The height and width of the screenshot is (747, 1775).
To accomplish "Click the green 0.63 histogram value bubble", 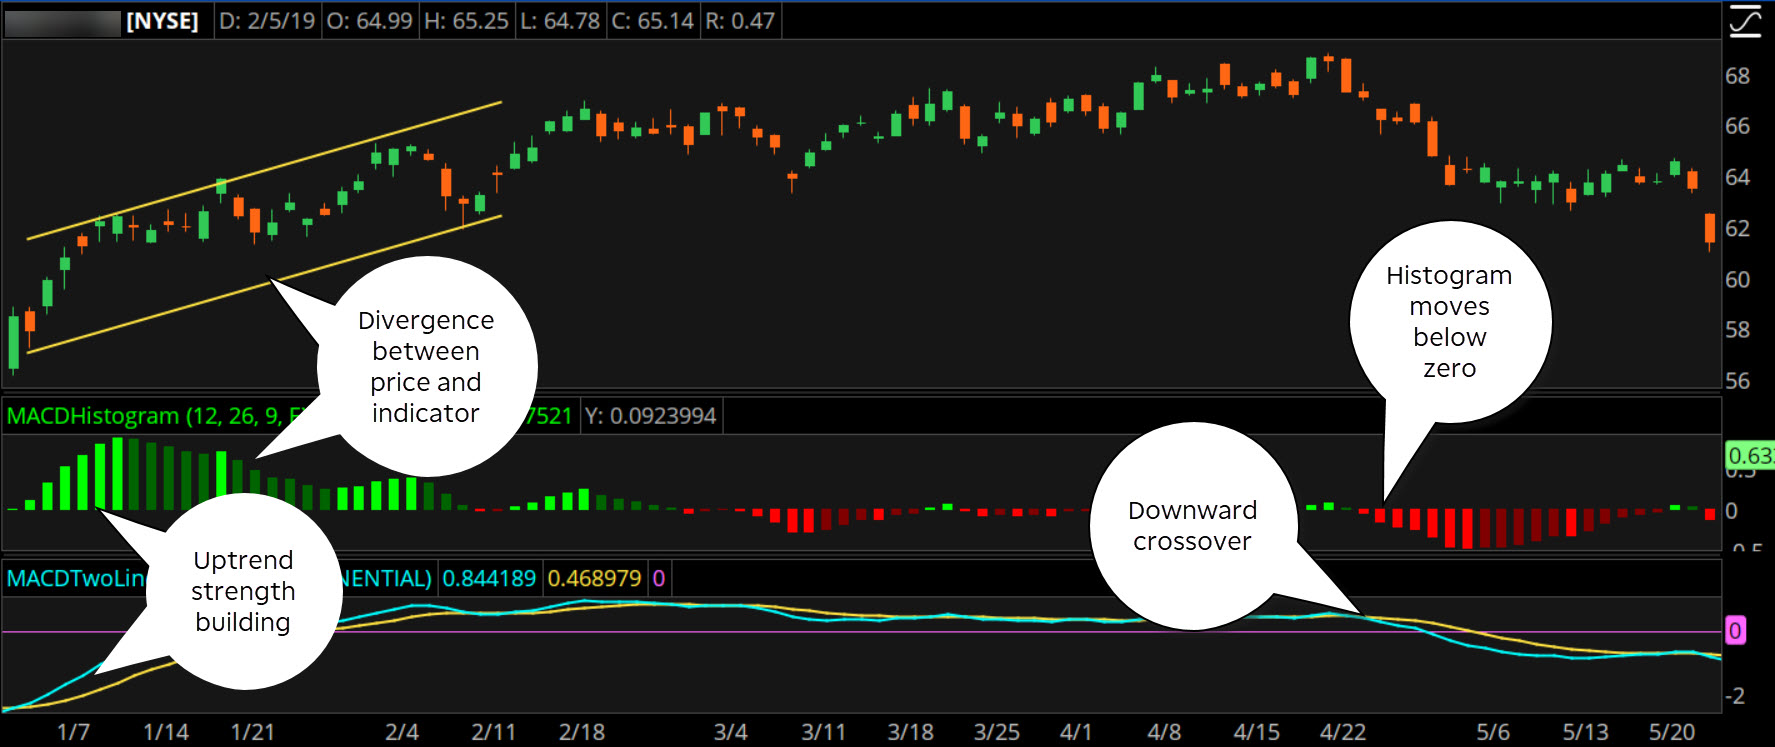I will point(1750,456).
